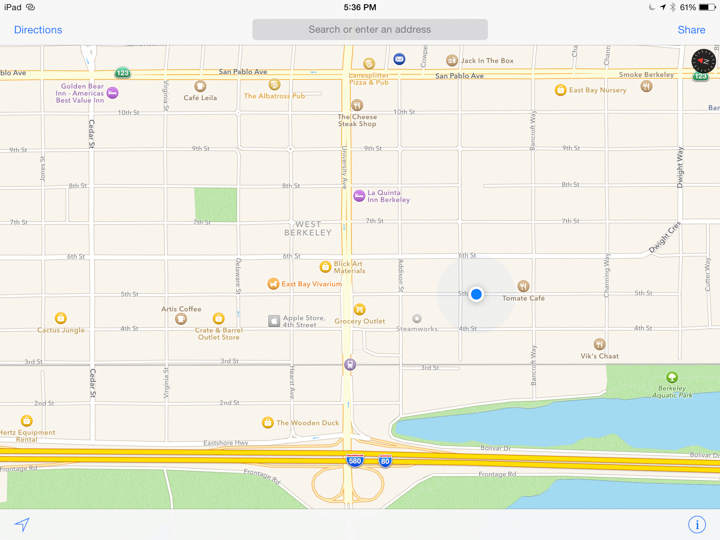Tap the Golden Bear Inn hotel pin
The width and height of the screenshot is (720, 540).
point(112,93)
